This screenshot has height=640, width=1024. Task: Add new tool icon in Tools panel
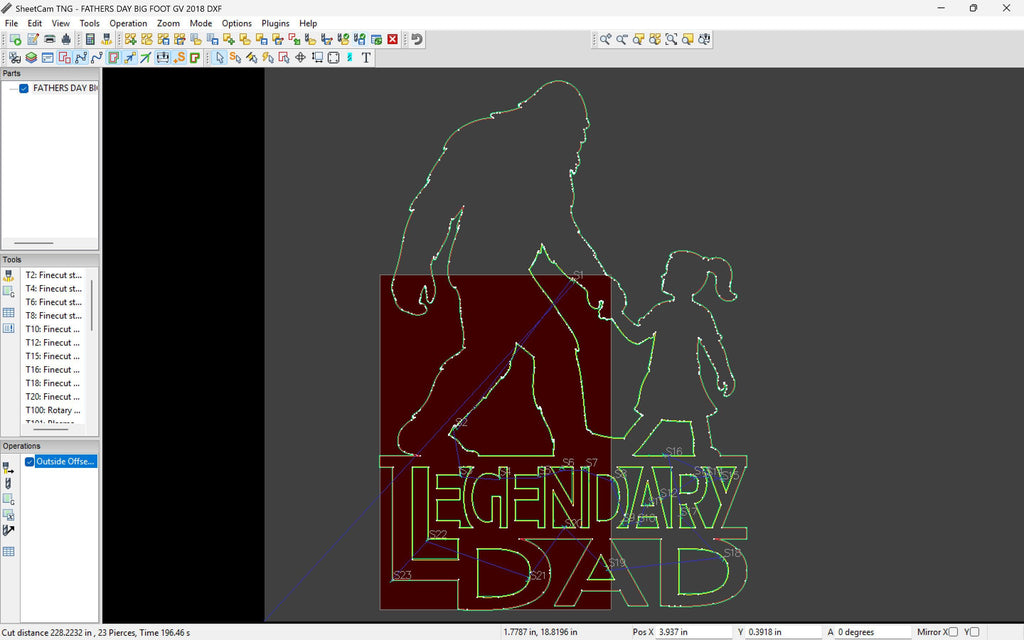pos(8,276)
